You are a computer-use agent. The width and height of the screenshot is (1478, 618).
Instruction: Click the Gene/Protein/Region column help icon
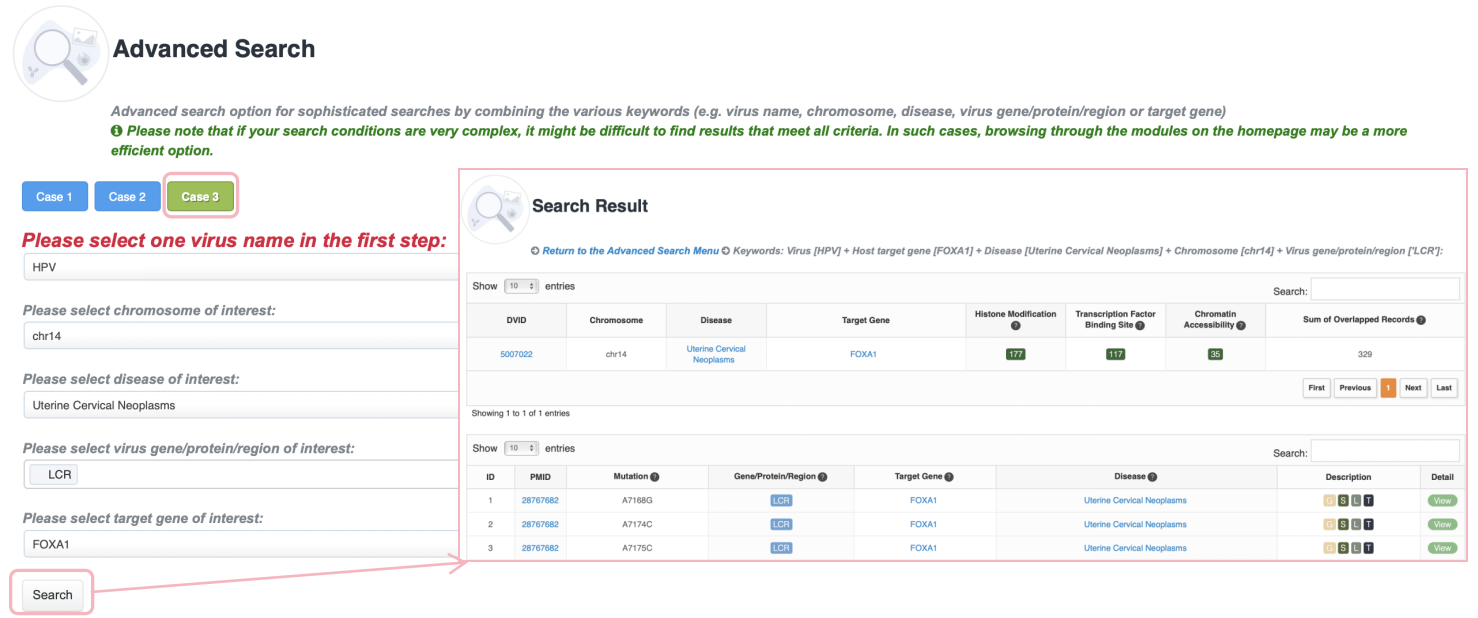[x=822, y=477]
